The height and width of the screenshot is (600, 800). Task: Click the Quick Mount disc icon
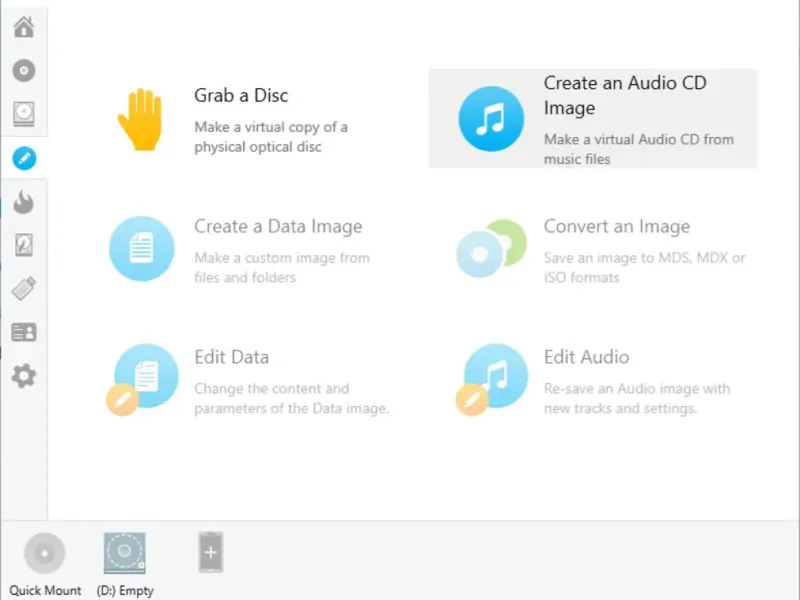coord(45,554)
